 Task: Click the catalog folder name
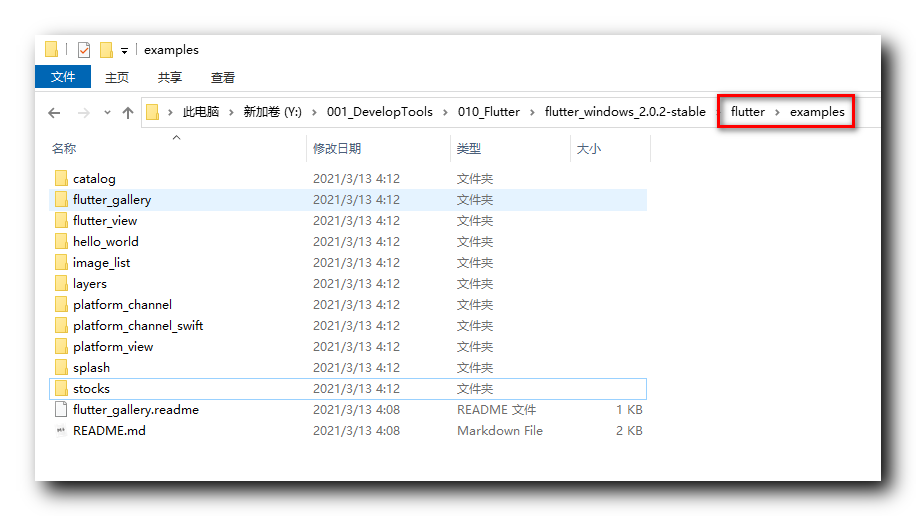94,179
